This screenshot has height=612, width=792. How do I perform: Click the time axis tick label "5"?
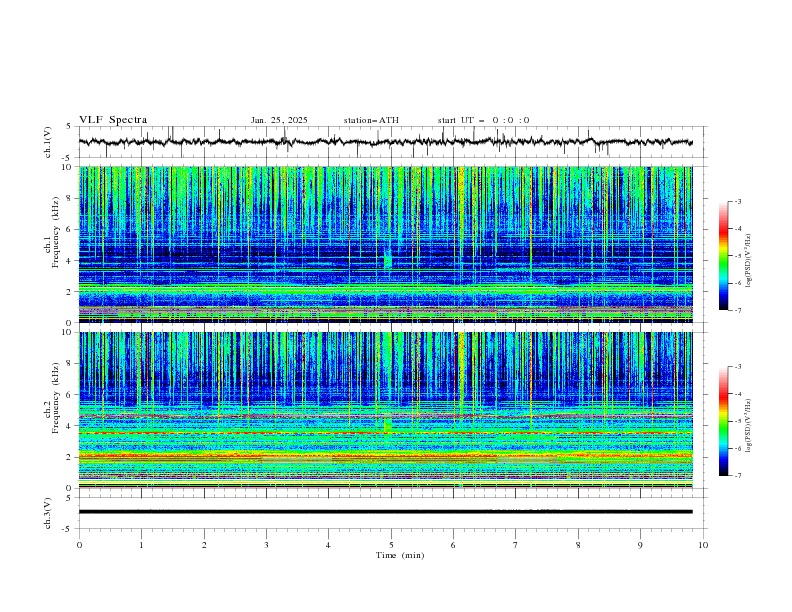391,545
